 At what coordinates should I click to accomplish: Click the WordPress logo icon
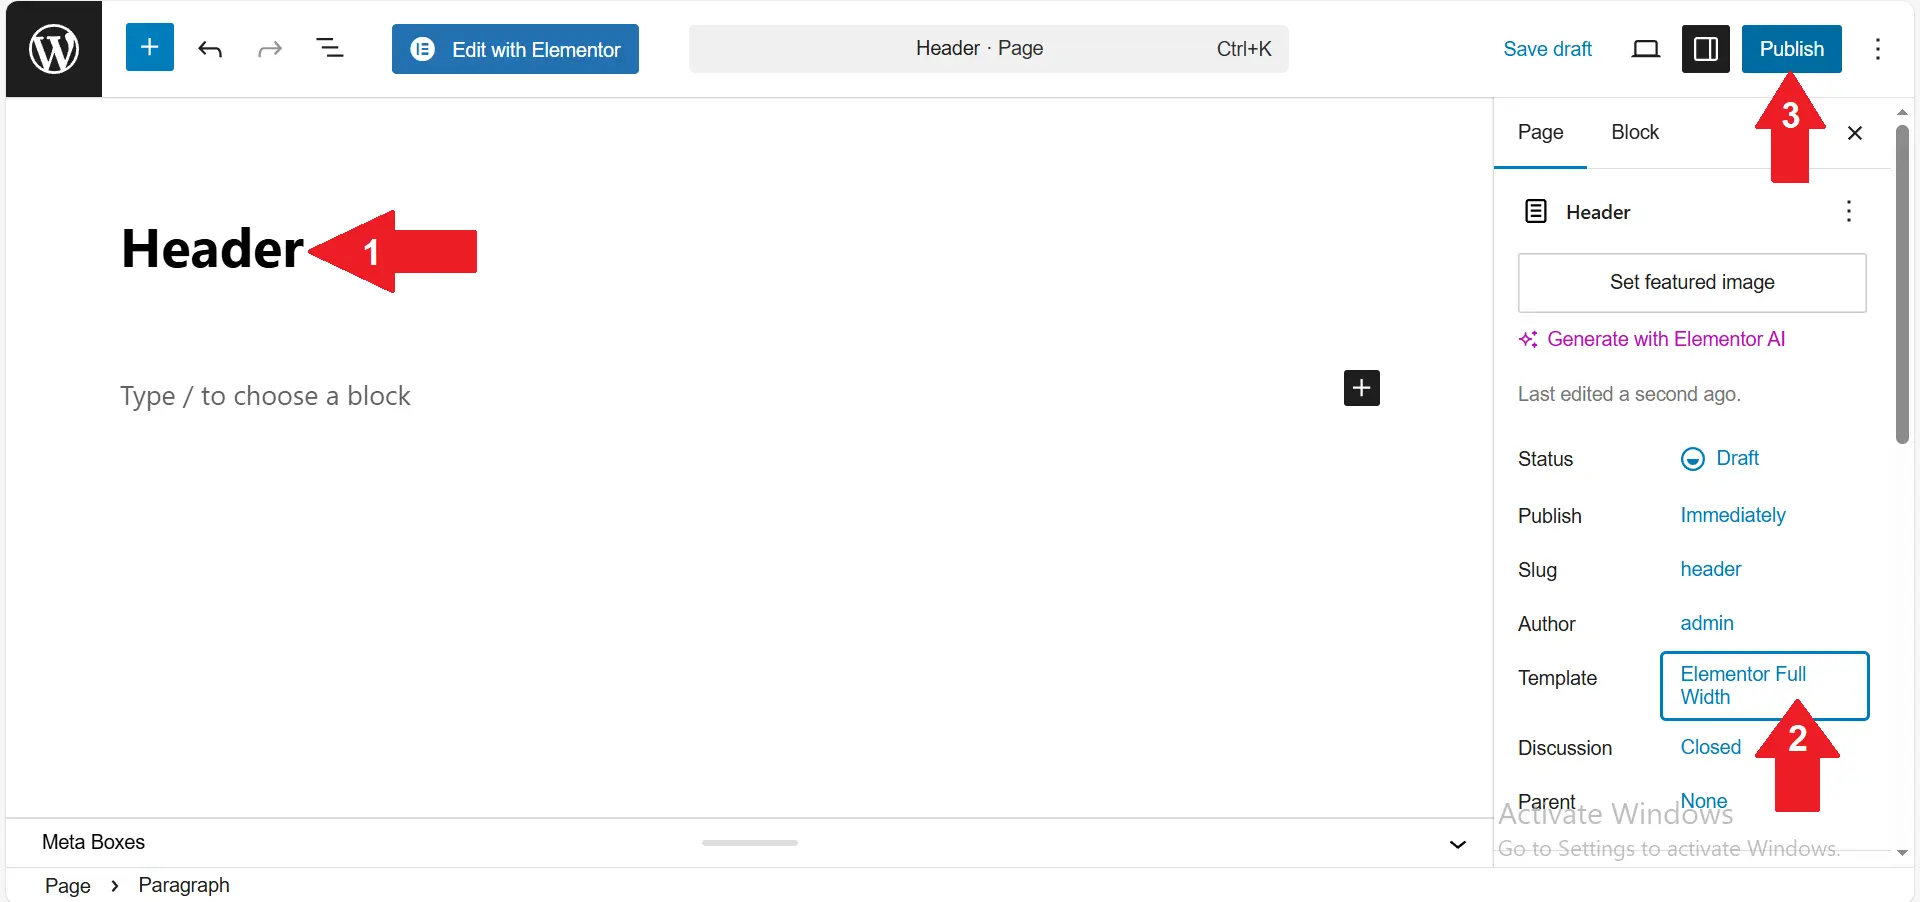(51, 48)
